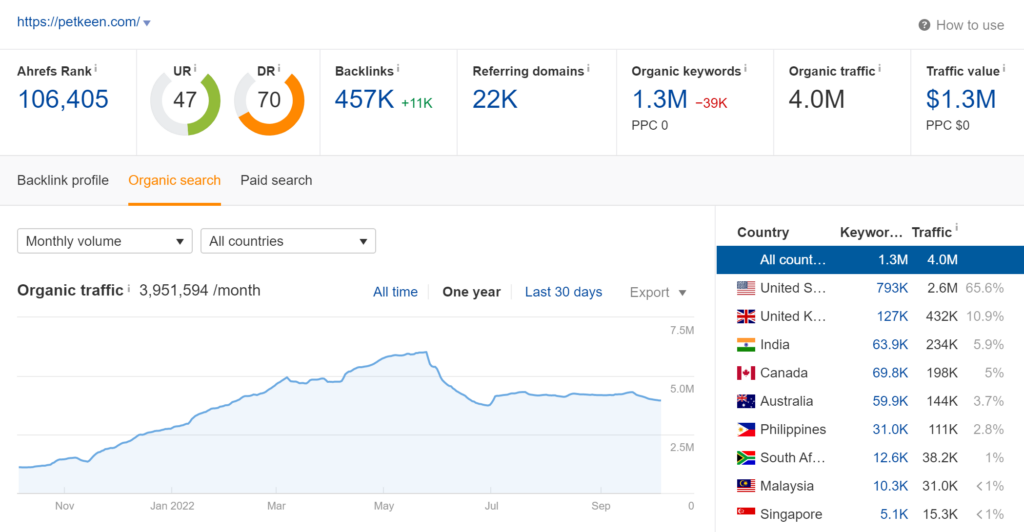
Task: Select the One year range
Action: (472, 292)
